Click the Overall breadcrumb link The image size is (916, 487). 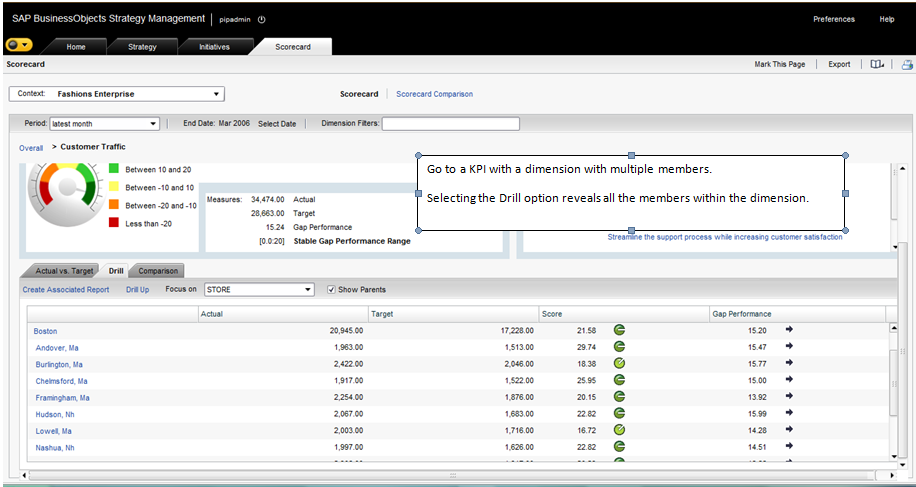[x=31, y=148]
